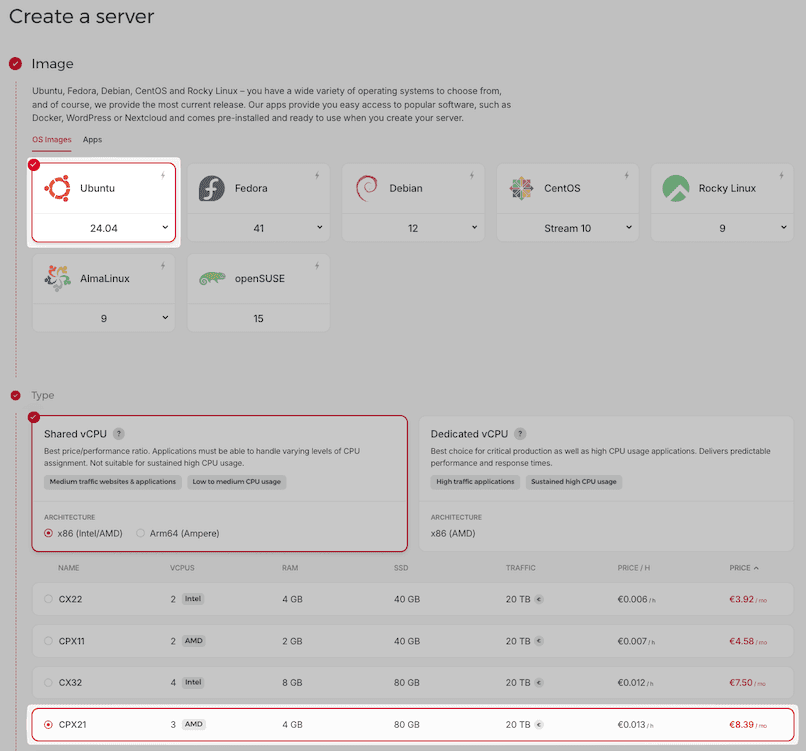Select the CX32 server radio button
The image size is (806, 751).
click(48, 683)
